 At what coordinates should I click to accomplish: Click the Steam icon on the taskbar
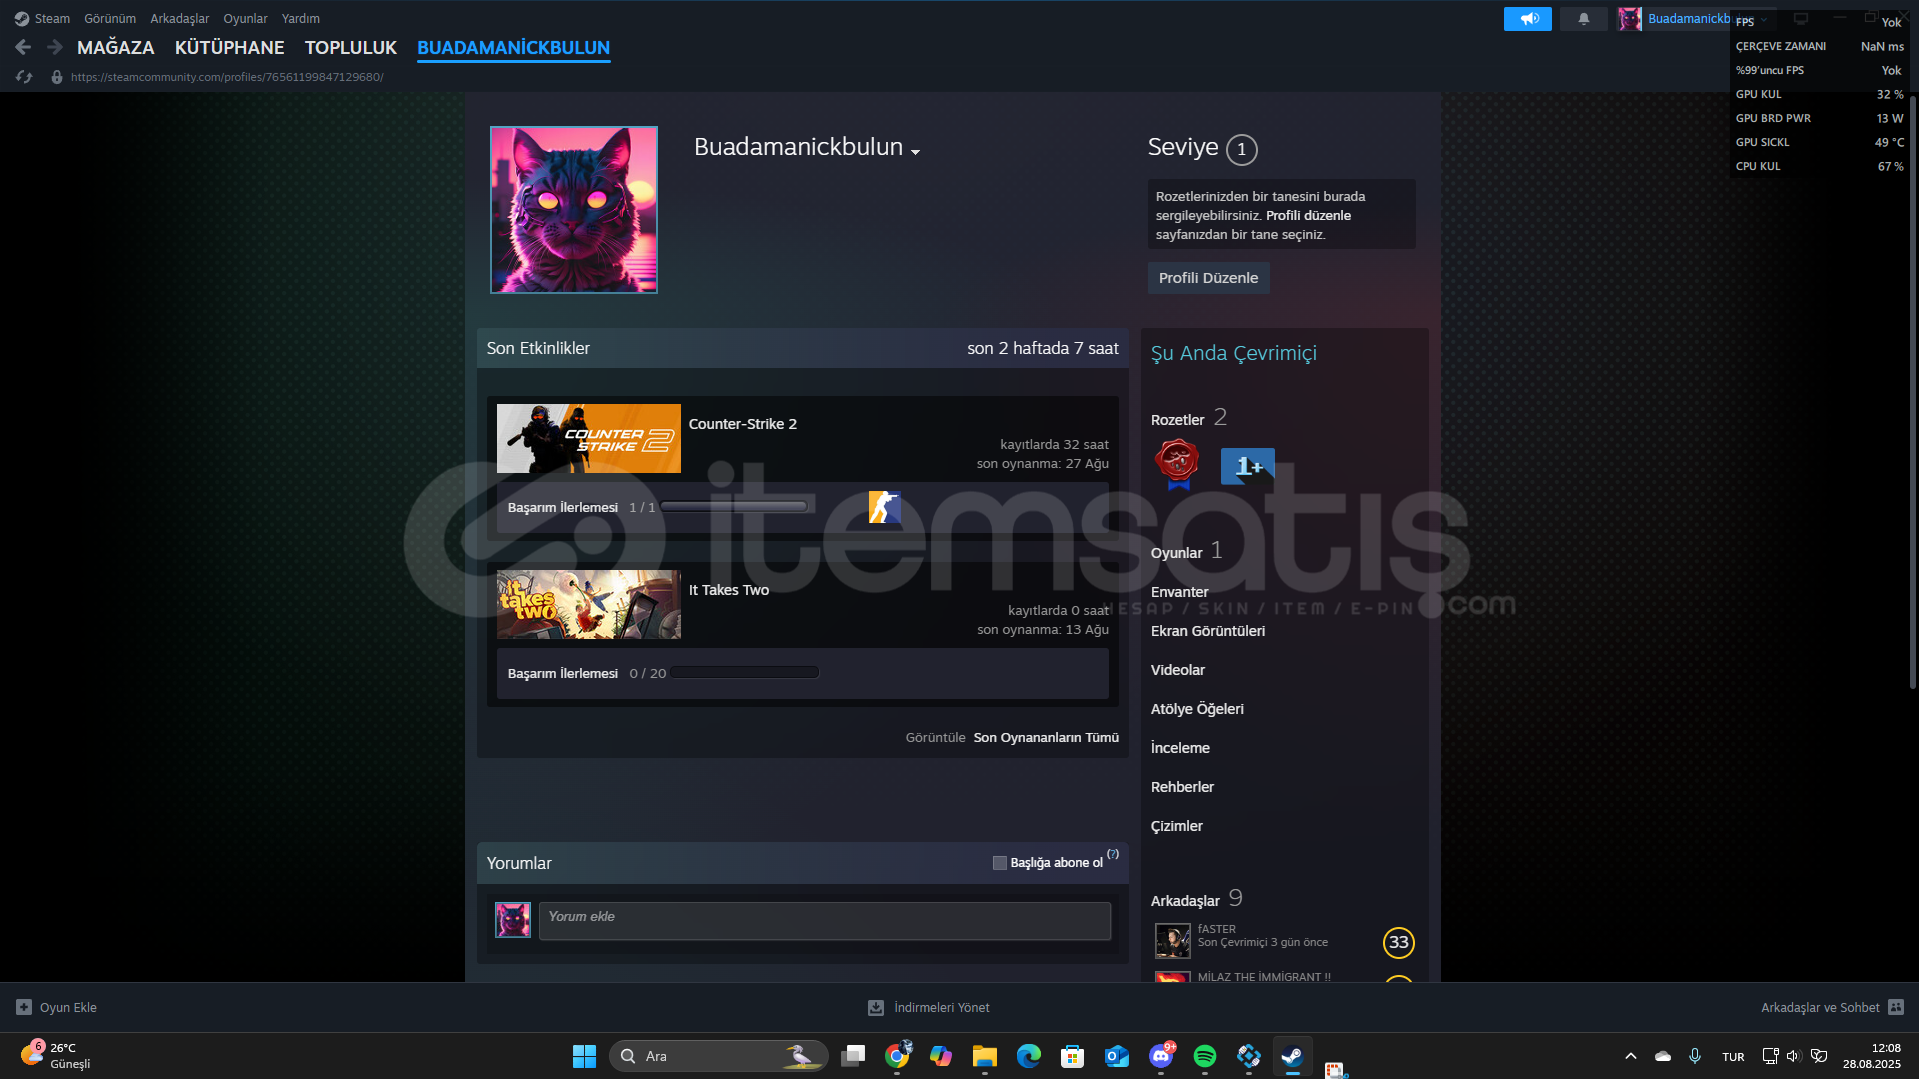[1292, 1056]
